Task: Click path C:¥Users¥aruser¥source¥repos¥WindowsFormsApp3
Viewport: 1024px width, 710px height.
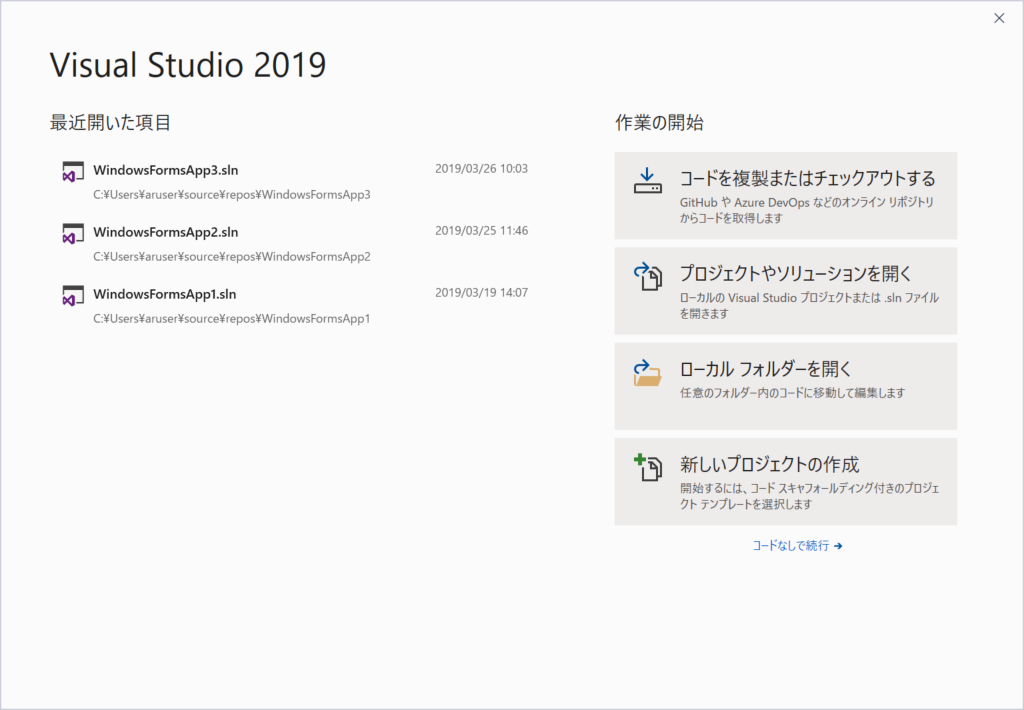Action: (x=232, y=195)
